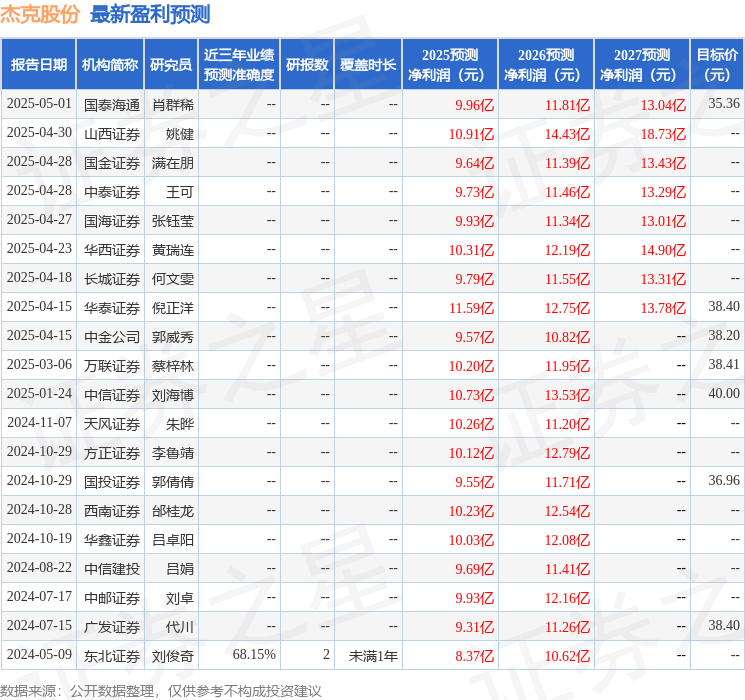This screenshot has width=745, height=700.
Task: Click target price 38.41
Action: click(724, 364)
